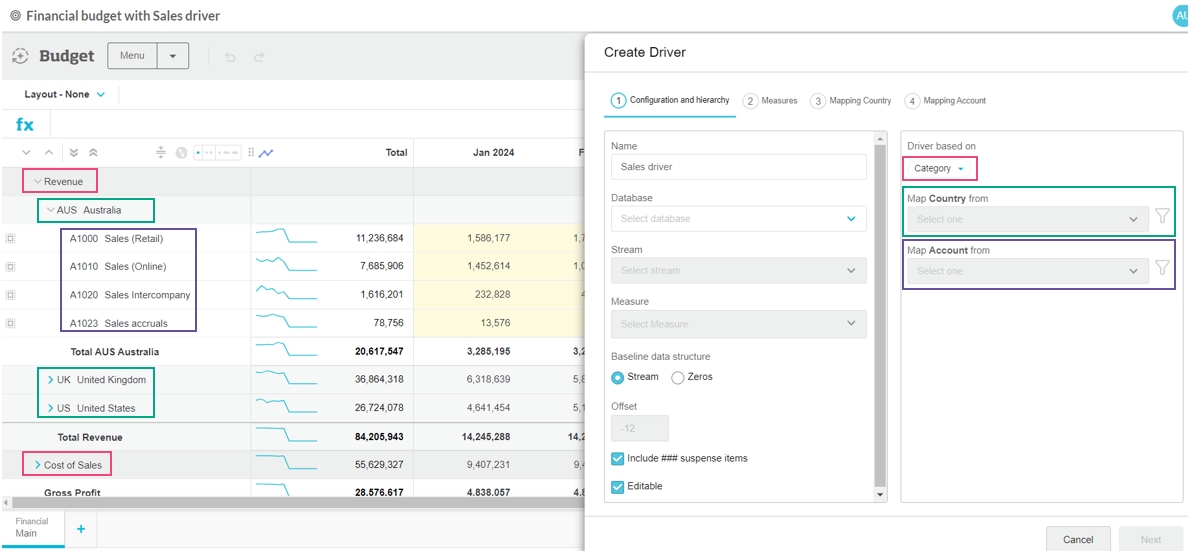This screenshot has width=1190, height=551.
Task: Click the fx formula icon
Action: pos(25,125)
